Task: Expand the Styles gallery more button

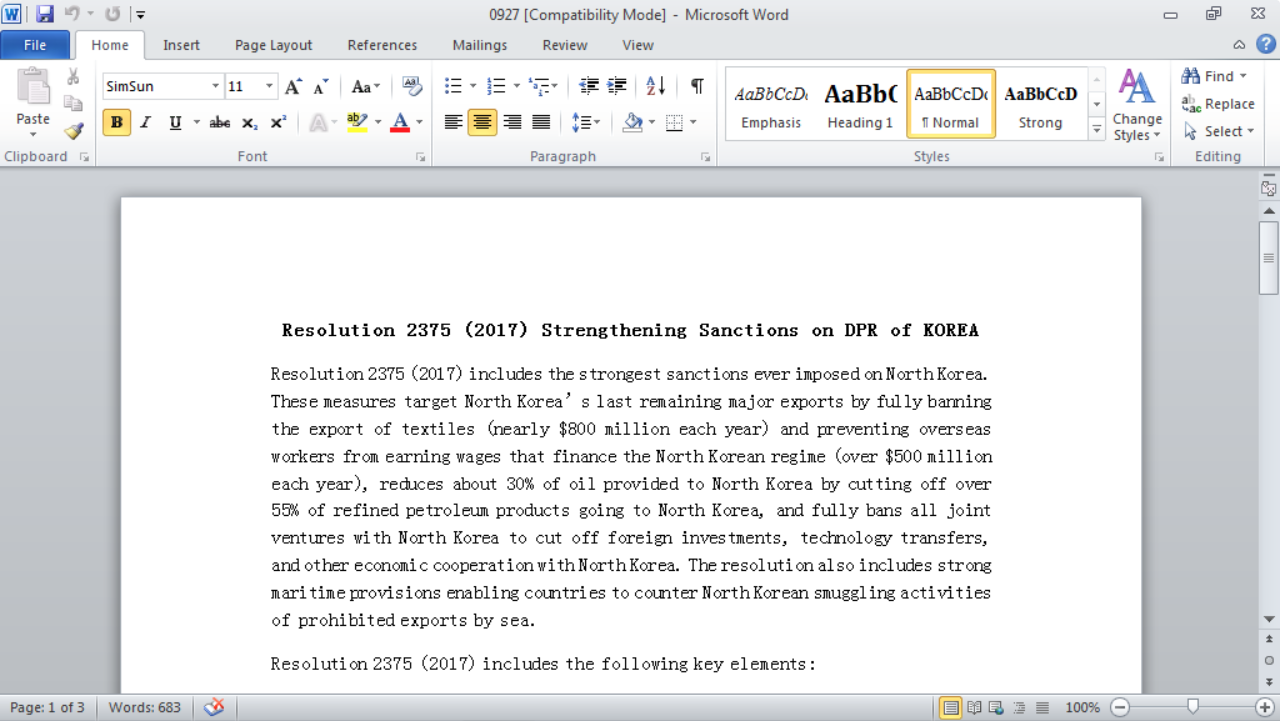Action: [1097, 129]
